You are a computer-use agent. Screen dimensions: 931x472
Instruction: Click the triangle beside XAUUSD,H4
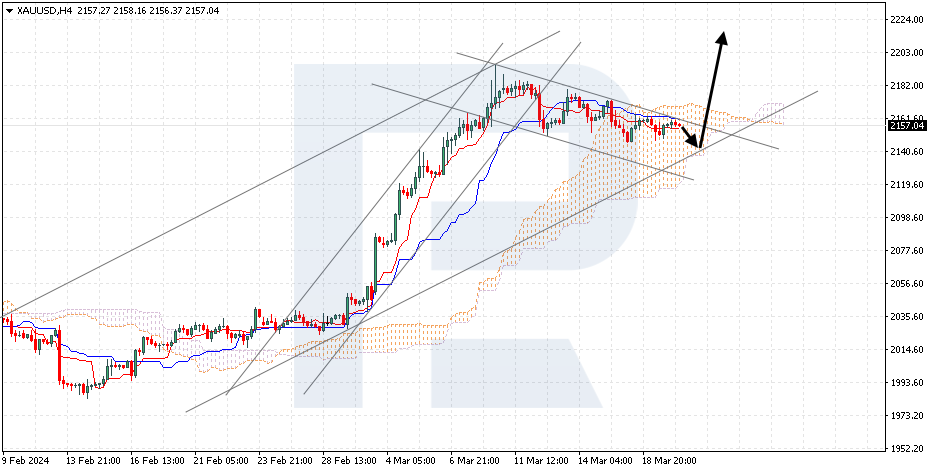pos(8,10)
